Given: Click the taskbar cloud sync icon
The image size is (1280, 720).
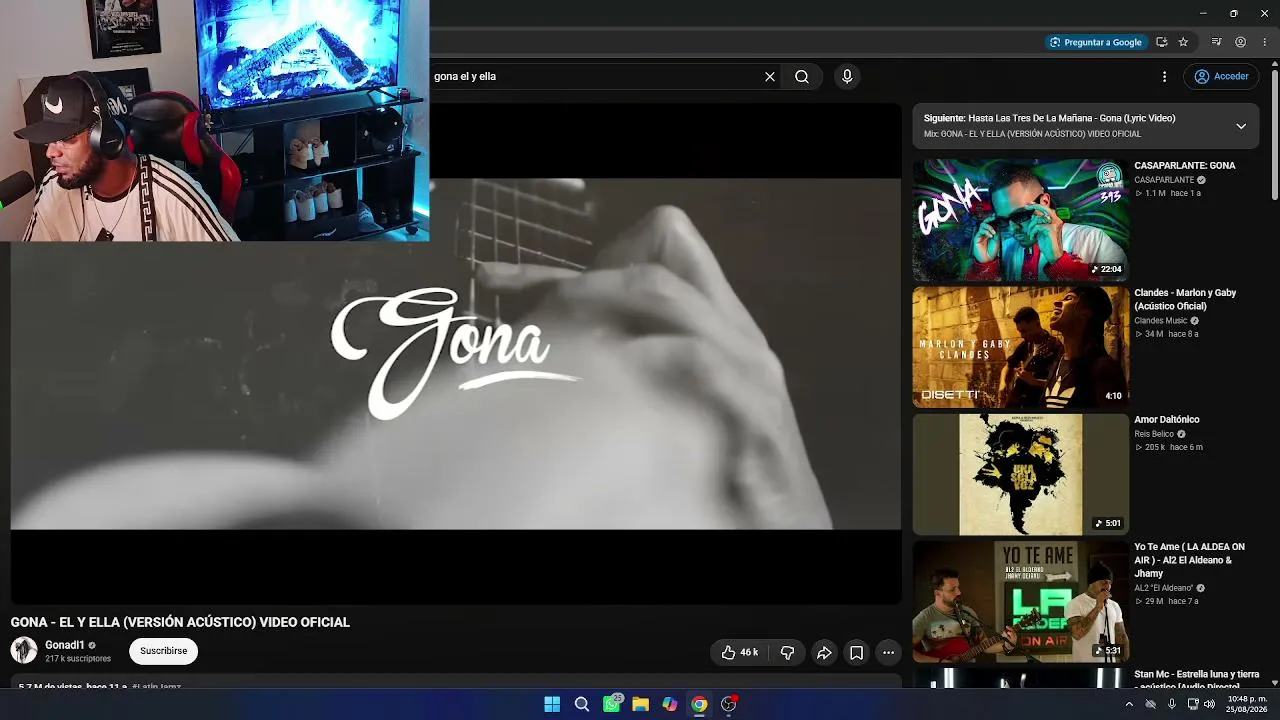Looking at the screenshot, I should (x=1150, y=704).
